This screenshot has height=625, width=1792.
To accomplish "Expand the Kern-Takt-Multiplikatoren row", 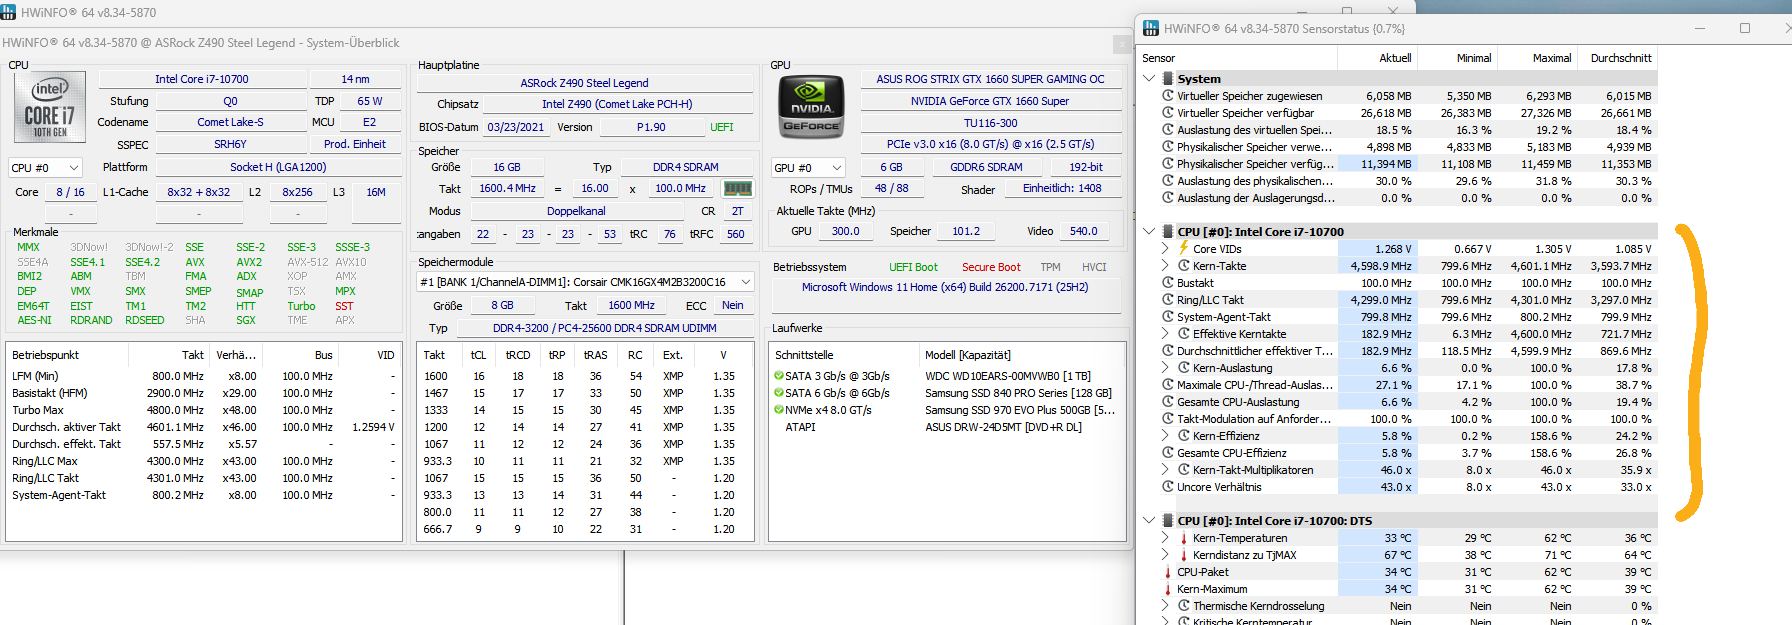I will tap(1165, 469).
